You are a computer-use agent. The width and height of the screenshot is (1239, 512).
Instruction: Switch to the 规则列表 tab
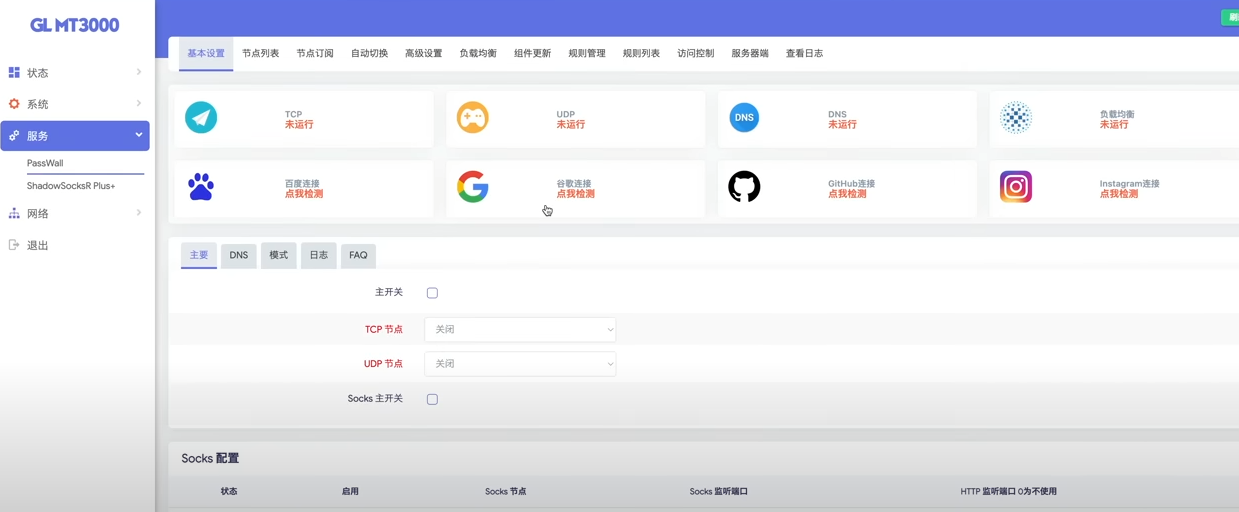[641, 54]
